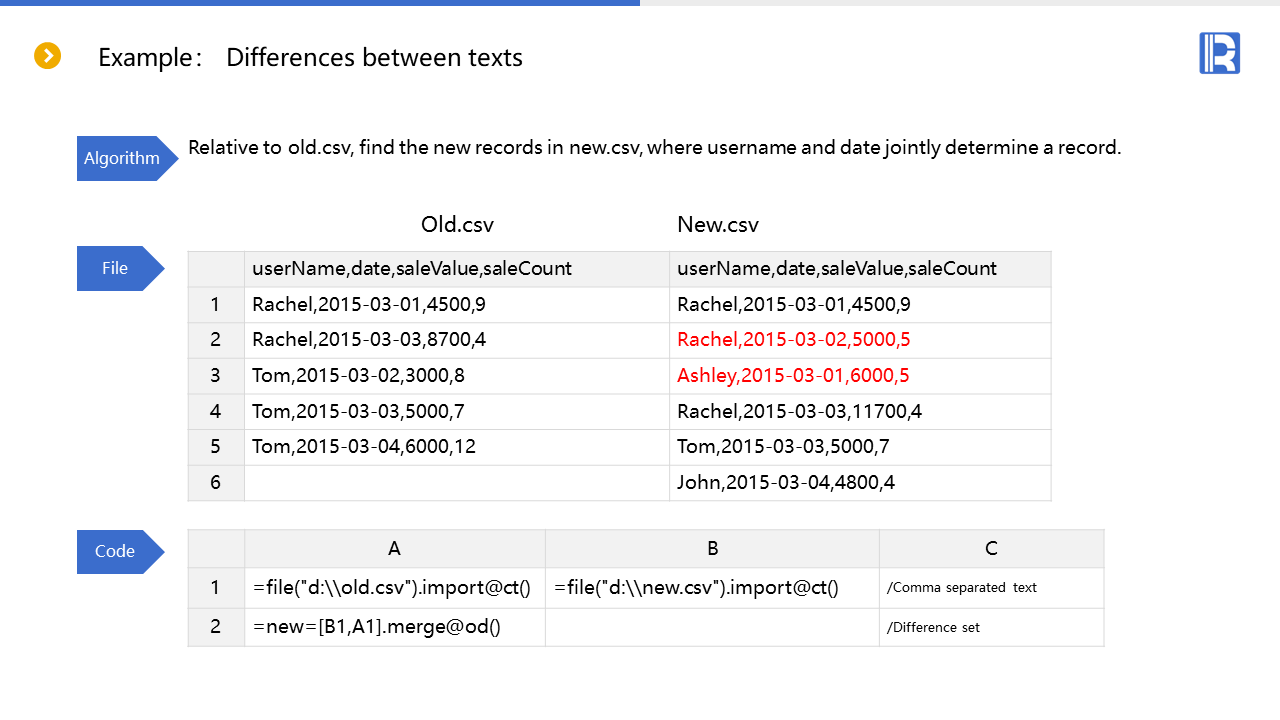Select the red Ashley record in New.csv

coord(793,376)
